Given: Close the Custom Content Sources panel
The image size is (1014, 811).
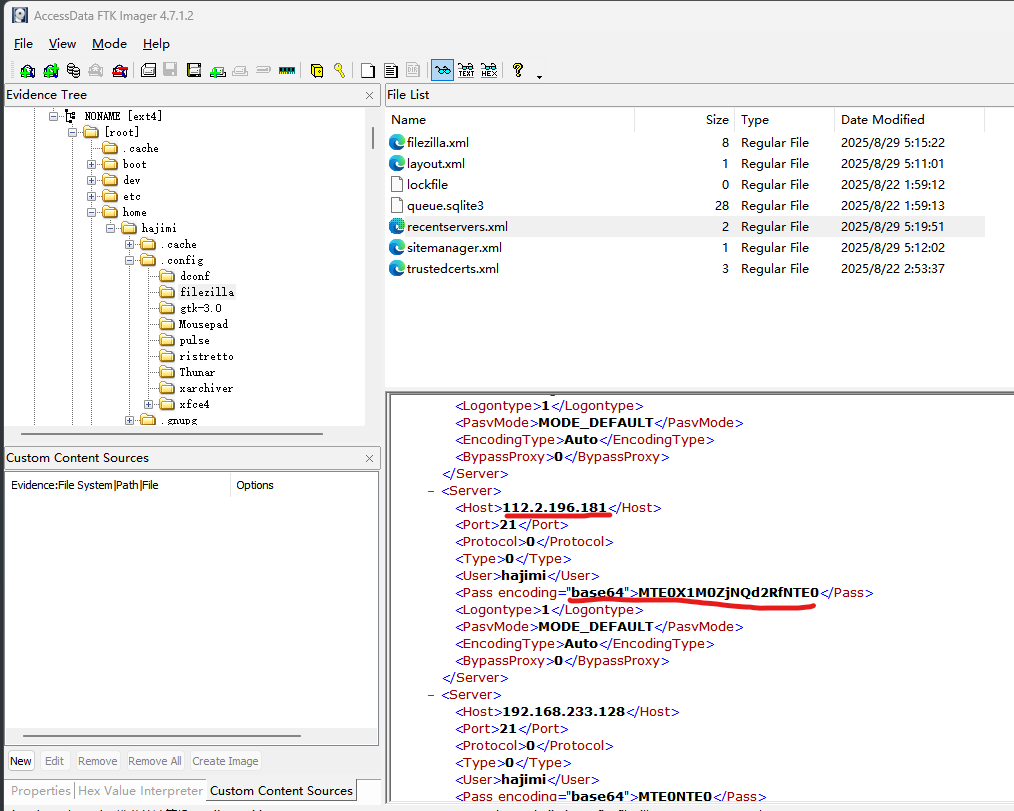Looking at the screenshot, I should tap(369, 458).
